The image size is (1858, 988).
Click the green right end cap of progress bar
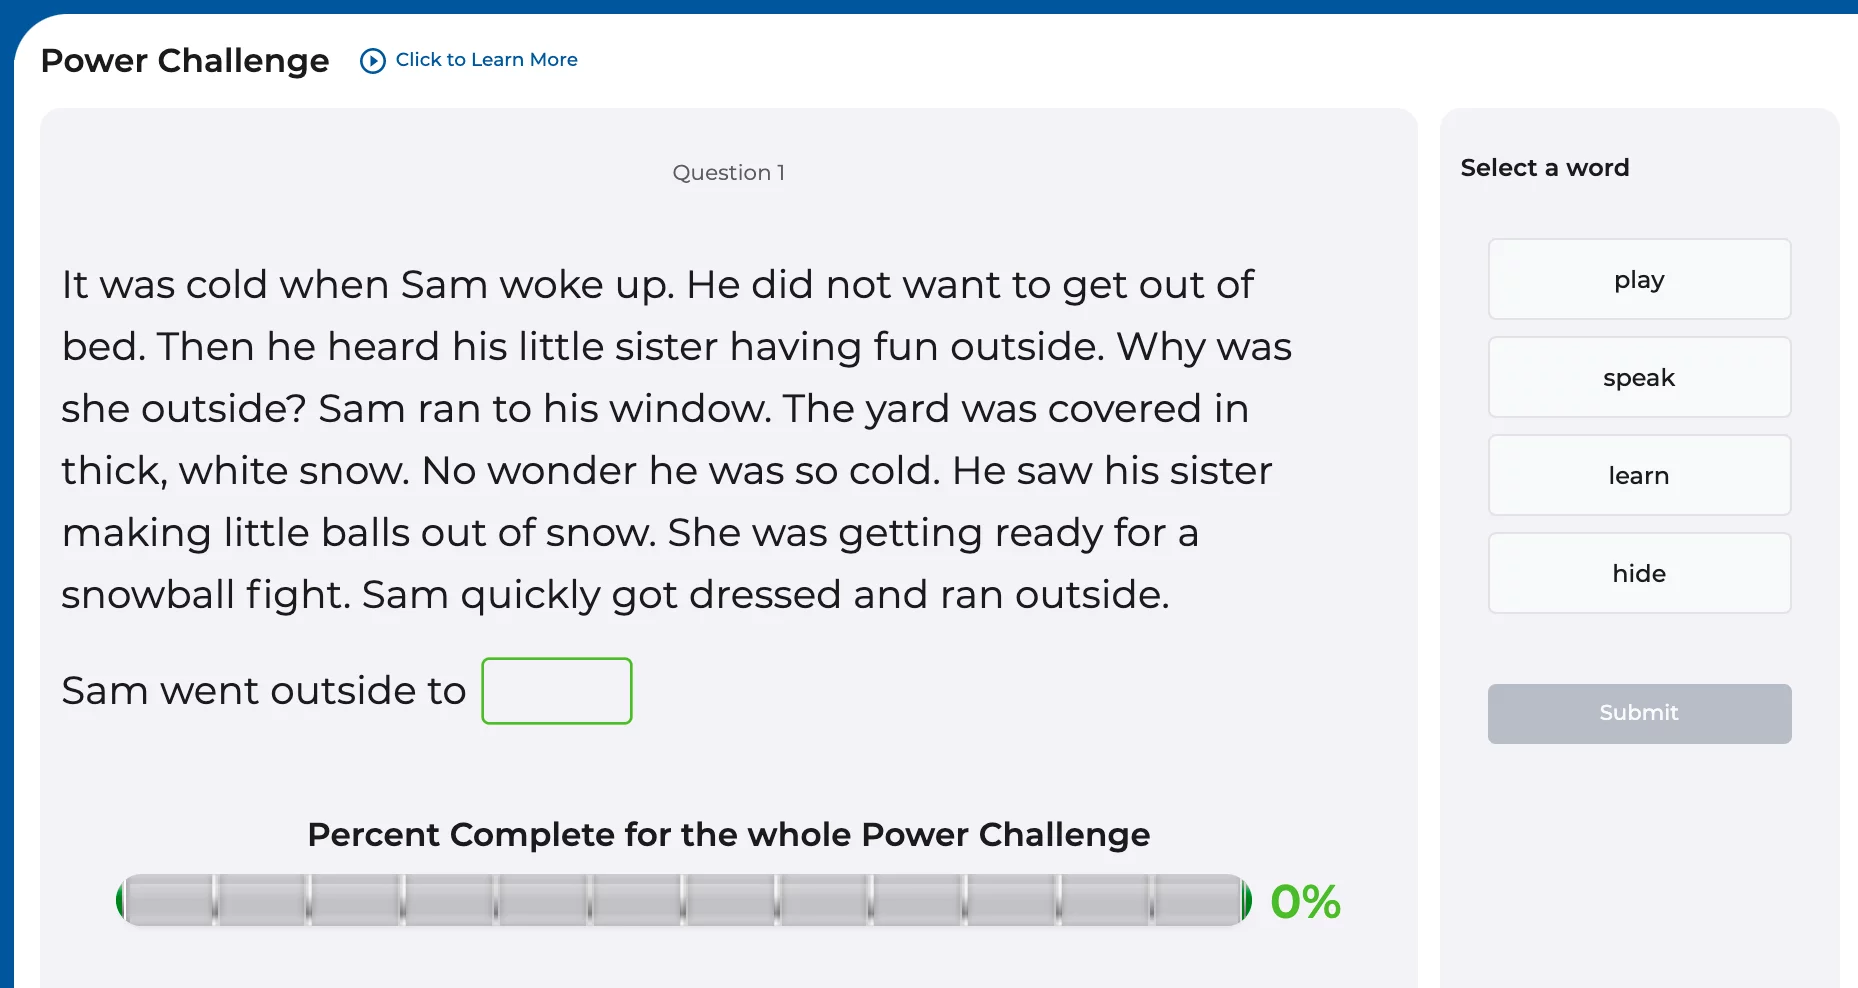[1246, 900]
